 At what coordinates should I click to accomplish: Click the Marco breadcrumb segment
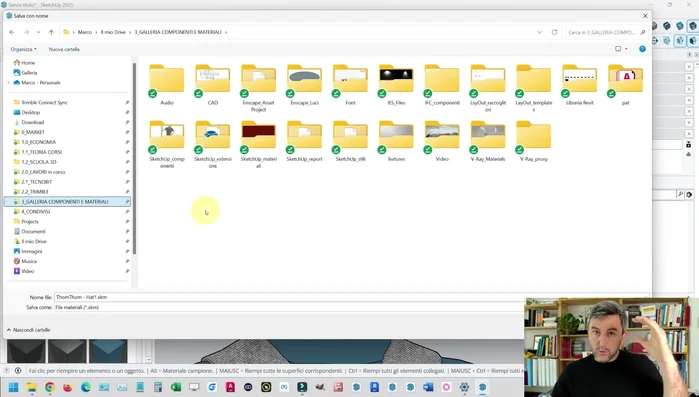click(x=85, y=32)
